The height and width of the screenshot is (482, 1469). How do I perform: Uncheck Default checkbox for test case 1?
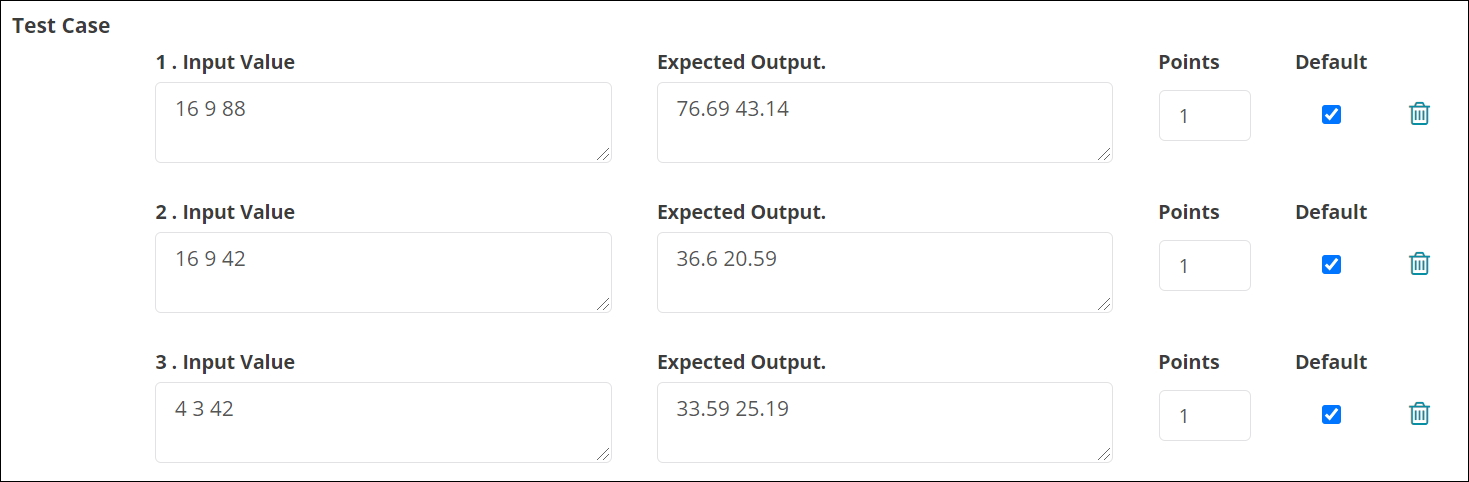1331,115
